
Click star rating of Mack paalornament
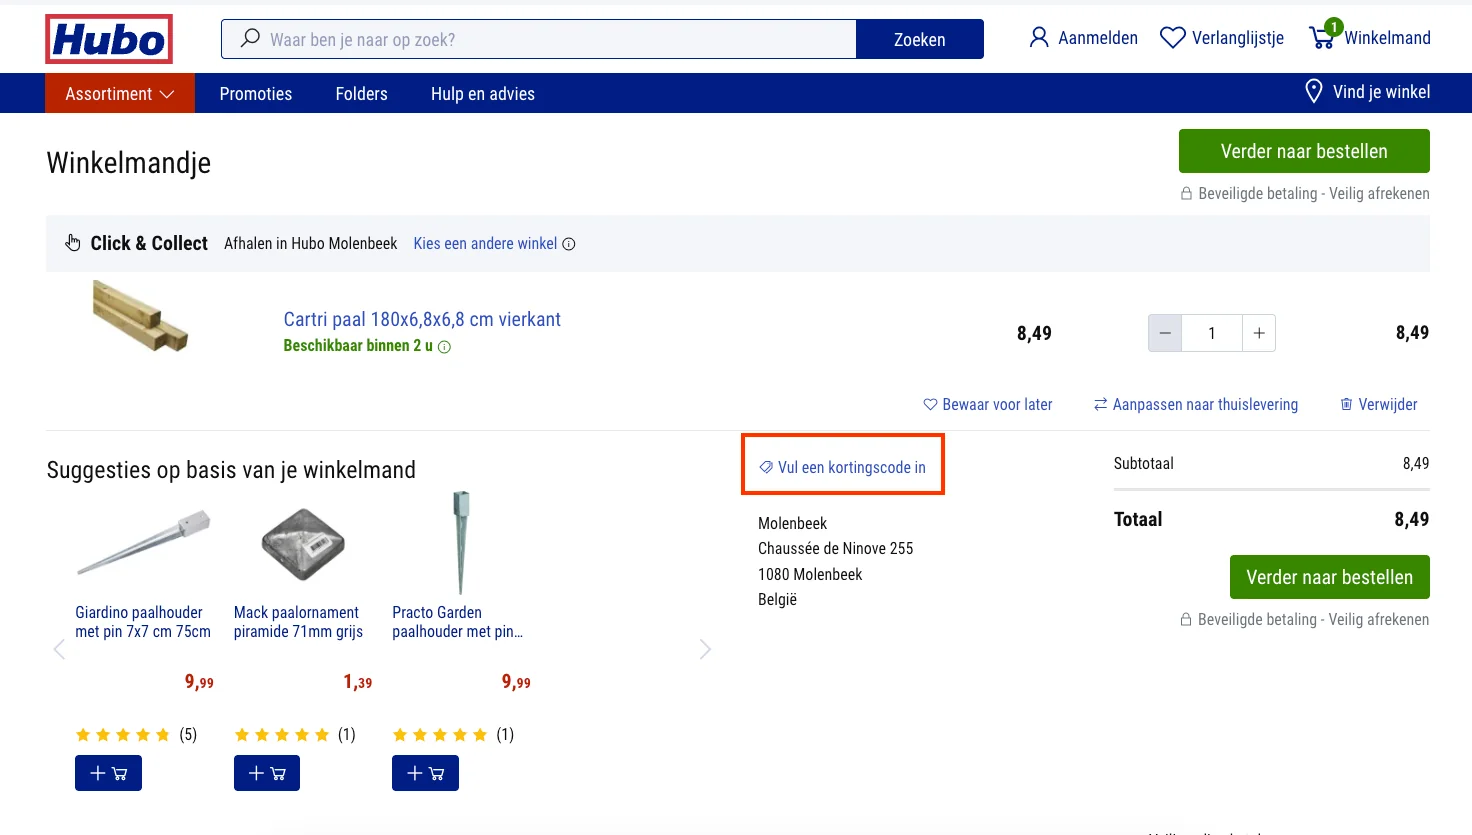point(282,735)
